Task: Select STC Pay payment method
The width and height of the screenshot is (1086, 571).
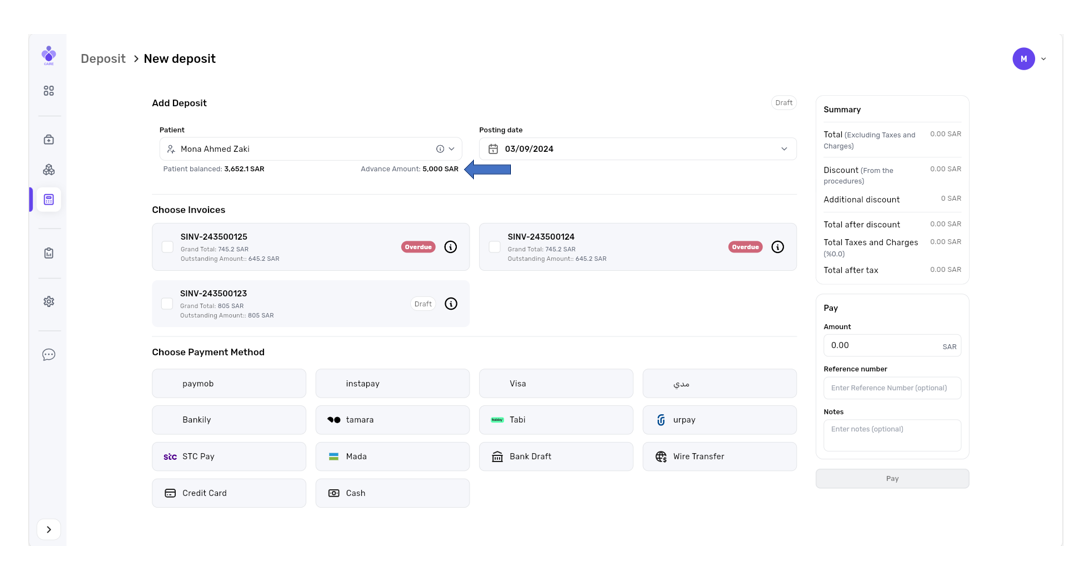Action: pyautogui.click(x=229, y=457)
